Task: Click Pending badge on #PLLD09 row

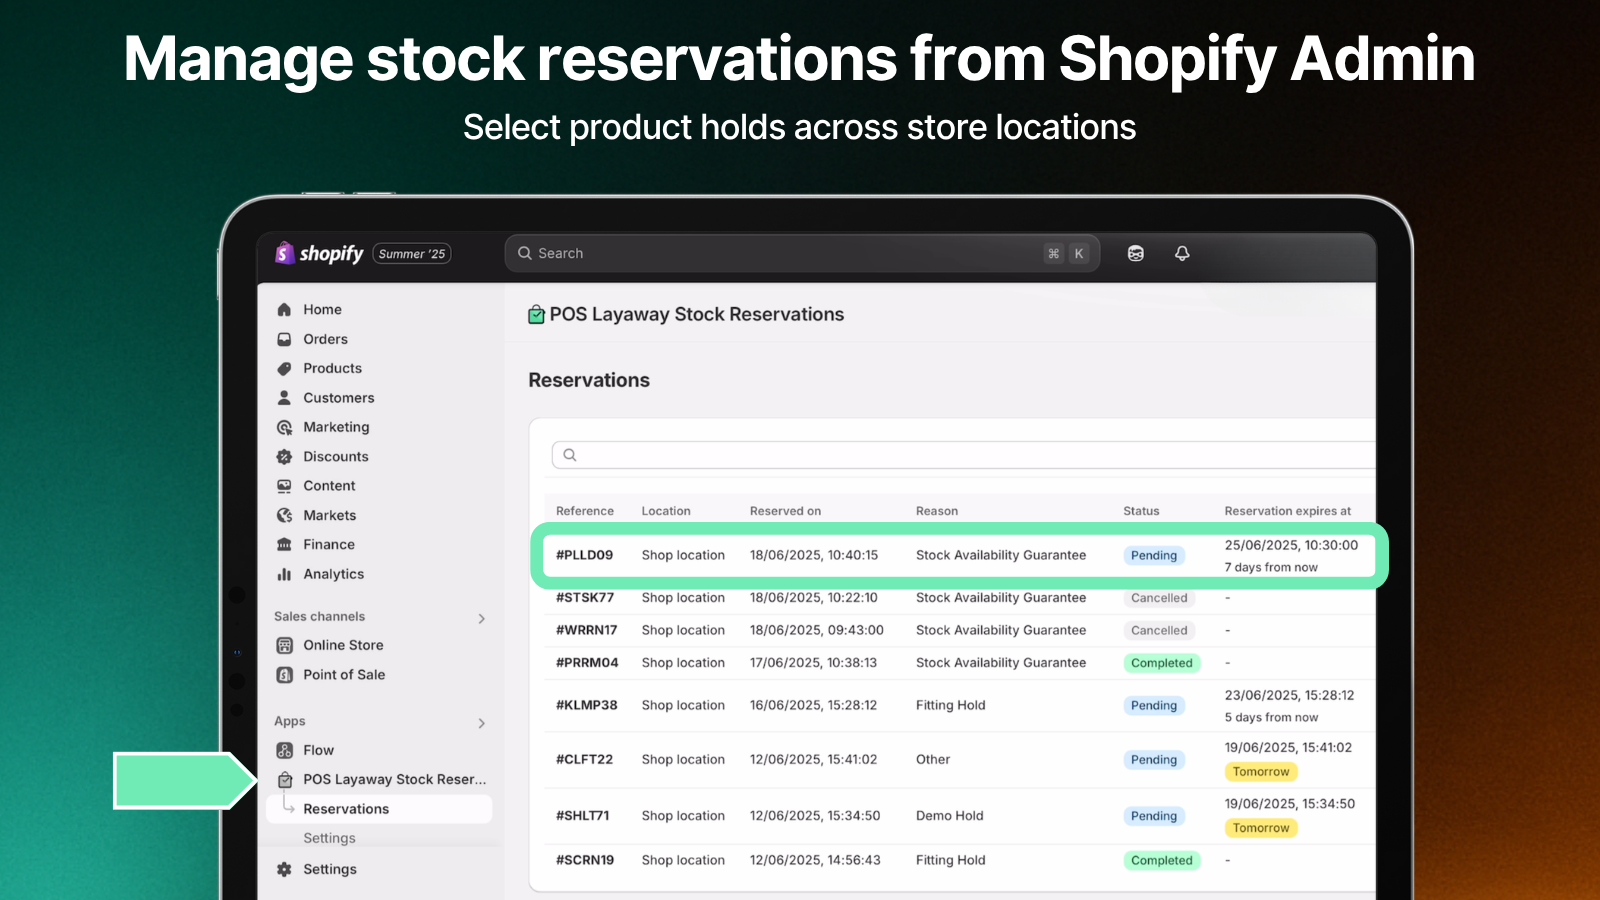Action: coord(1154,556)
